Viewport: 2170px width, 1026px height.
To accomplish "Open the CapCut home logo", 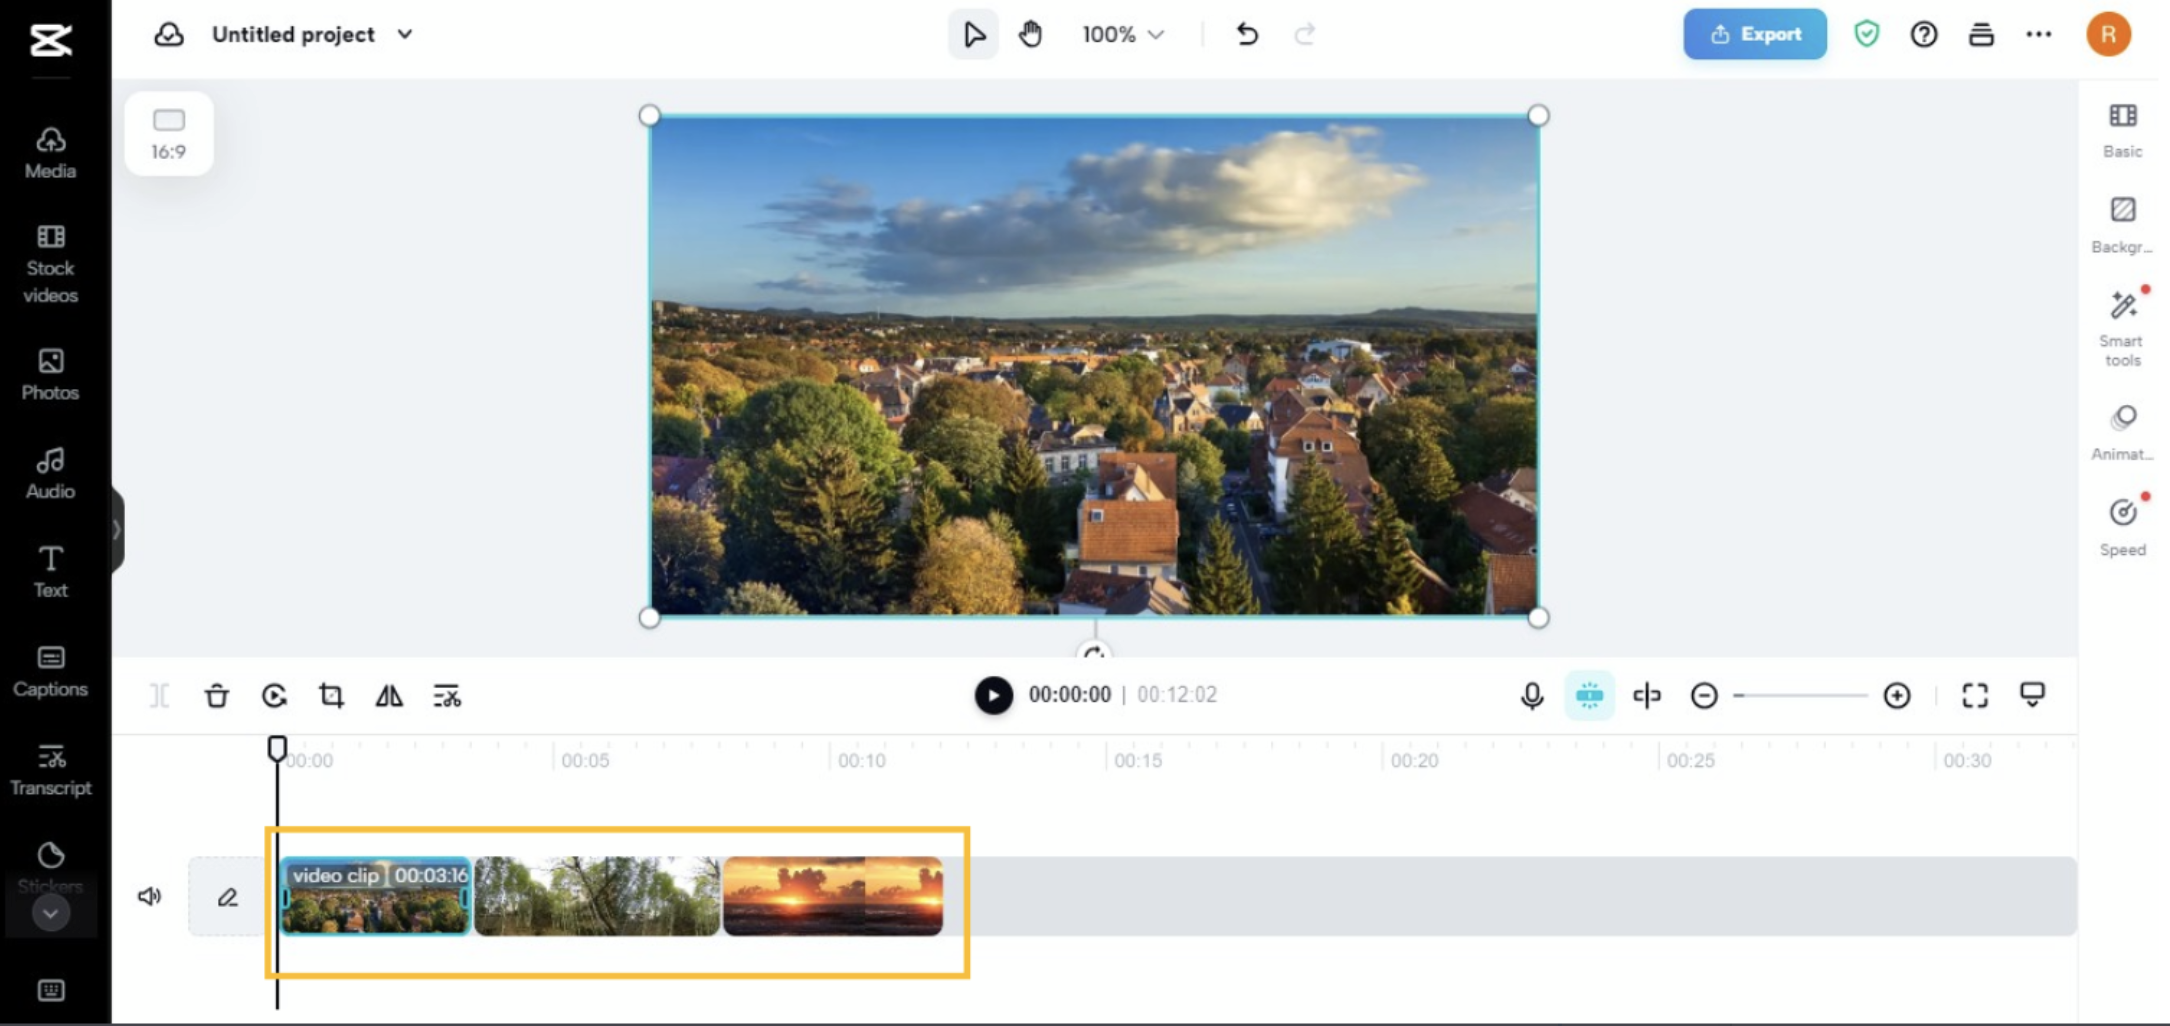I will coord(51,39).
